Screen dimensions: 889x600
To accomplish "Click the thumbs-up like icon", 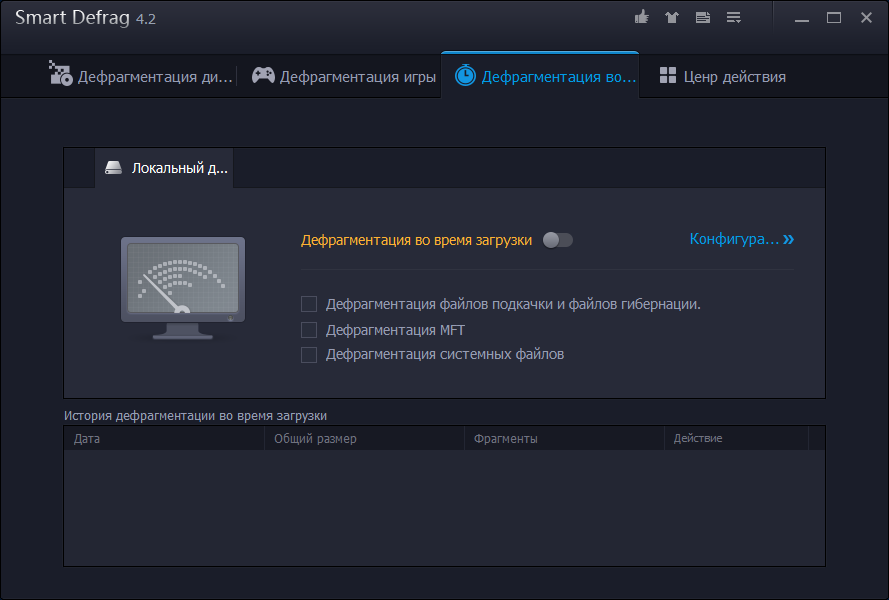I will pos(642,18).
